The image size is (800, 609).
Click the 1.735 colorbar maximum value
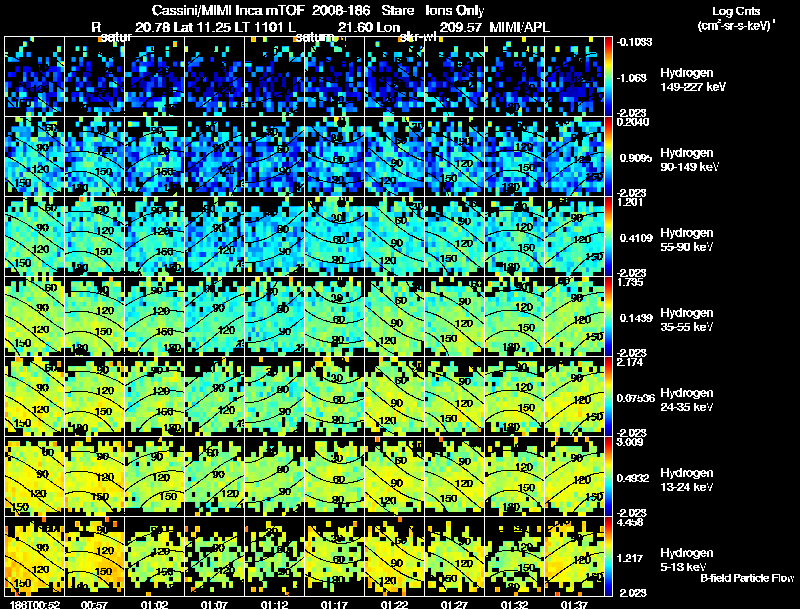tap(630, 282)
